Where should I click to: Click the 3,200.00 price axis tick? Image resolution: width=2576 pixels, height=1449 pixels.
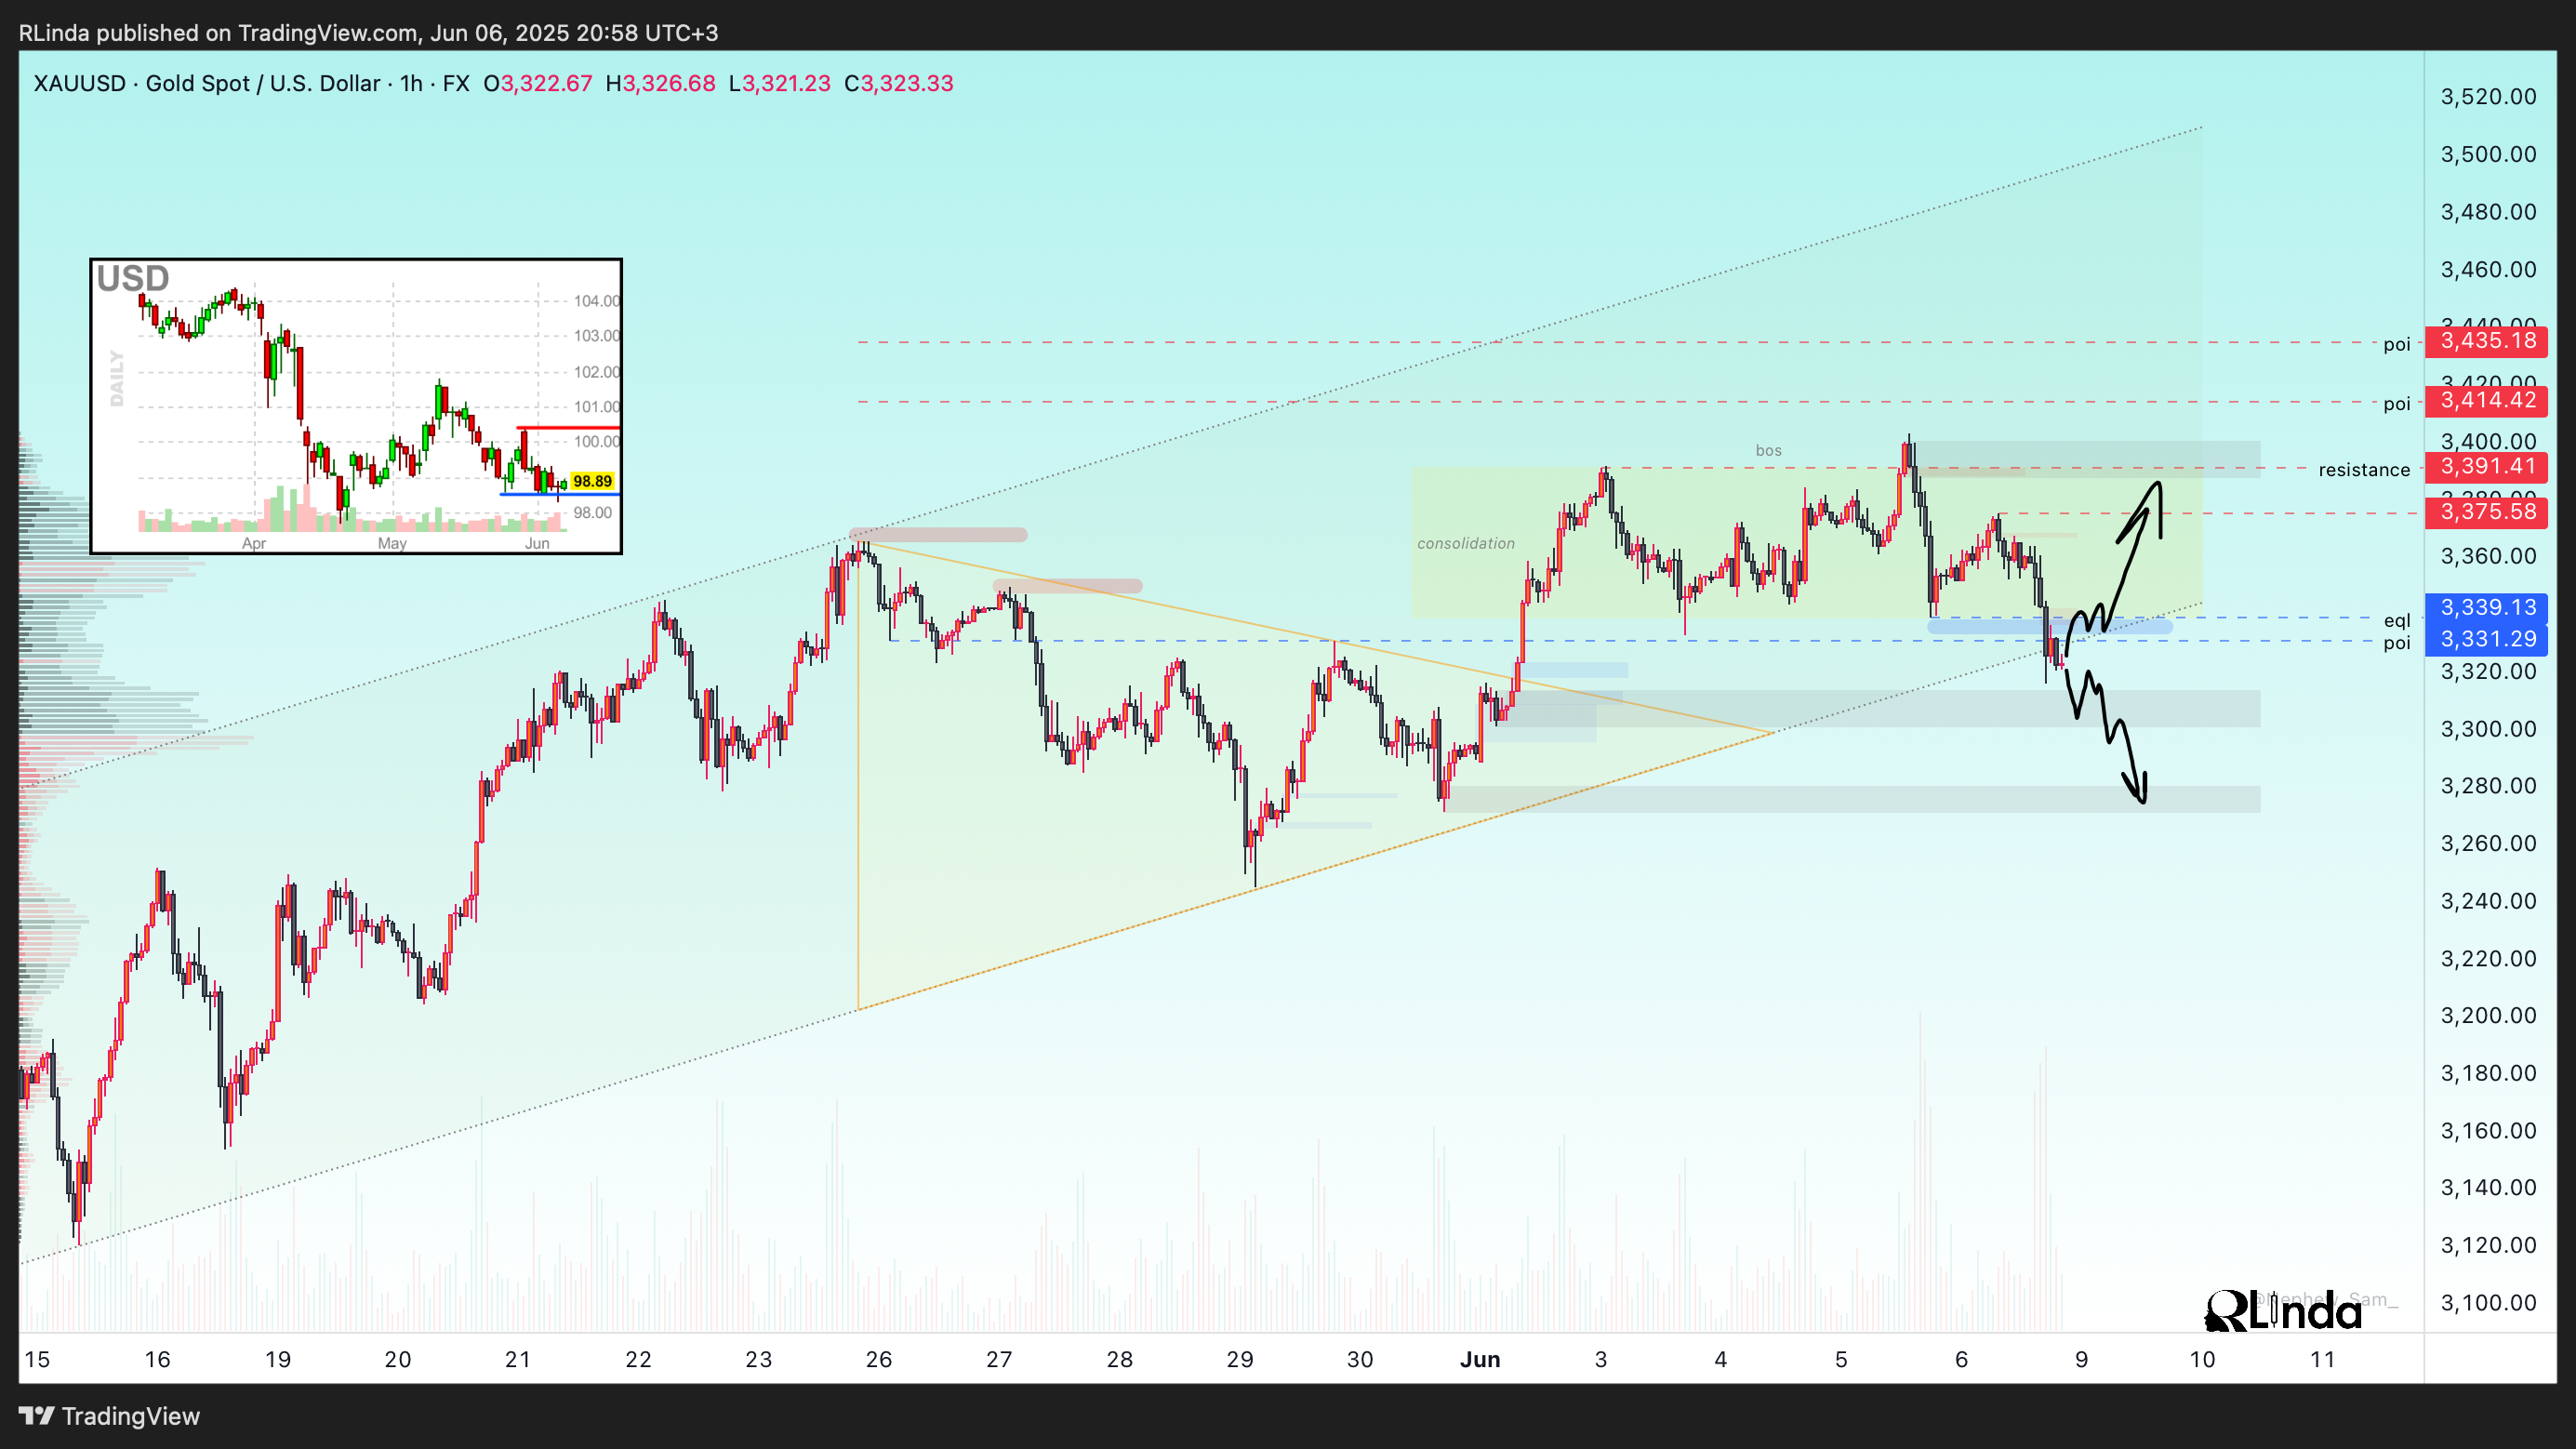click(x=2488, y=1016)
